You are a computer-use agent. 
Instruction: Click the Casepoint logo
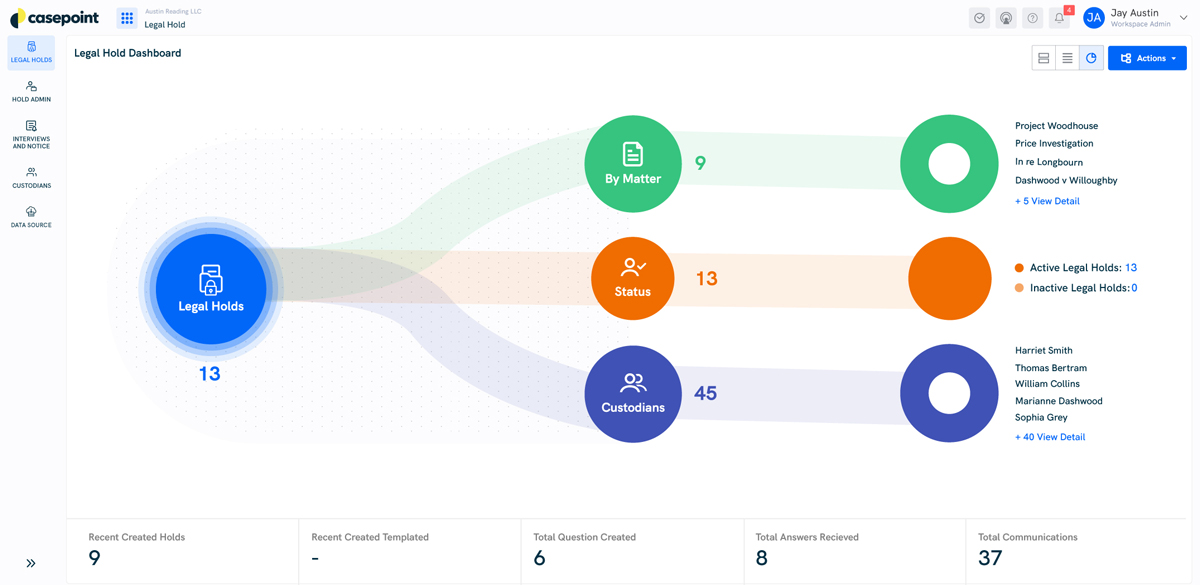pos(55,17)
